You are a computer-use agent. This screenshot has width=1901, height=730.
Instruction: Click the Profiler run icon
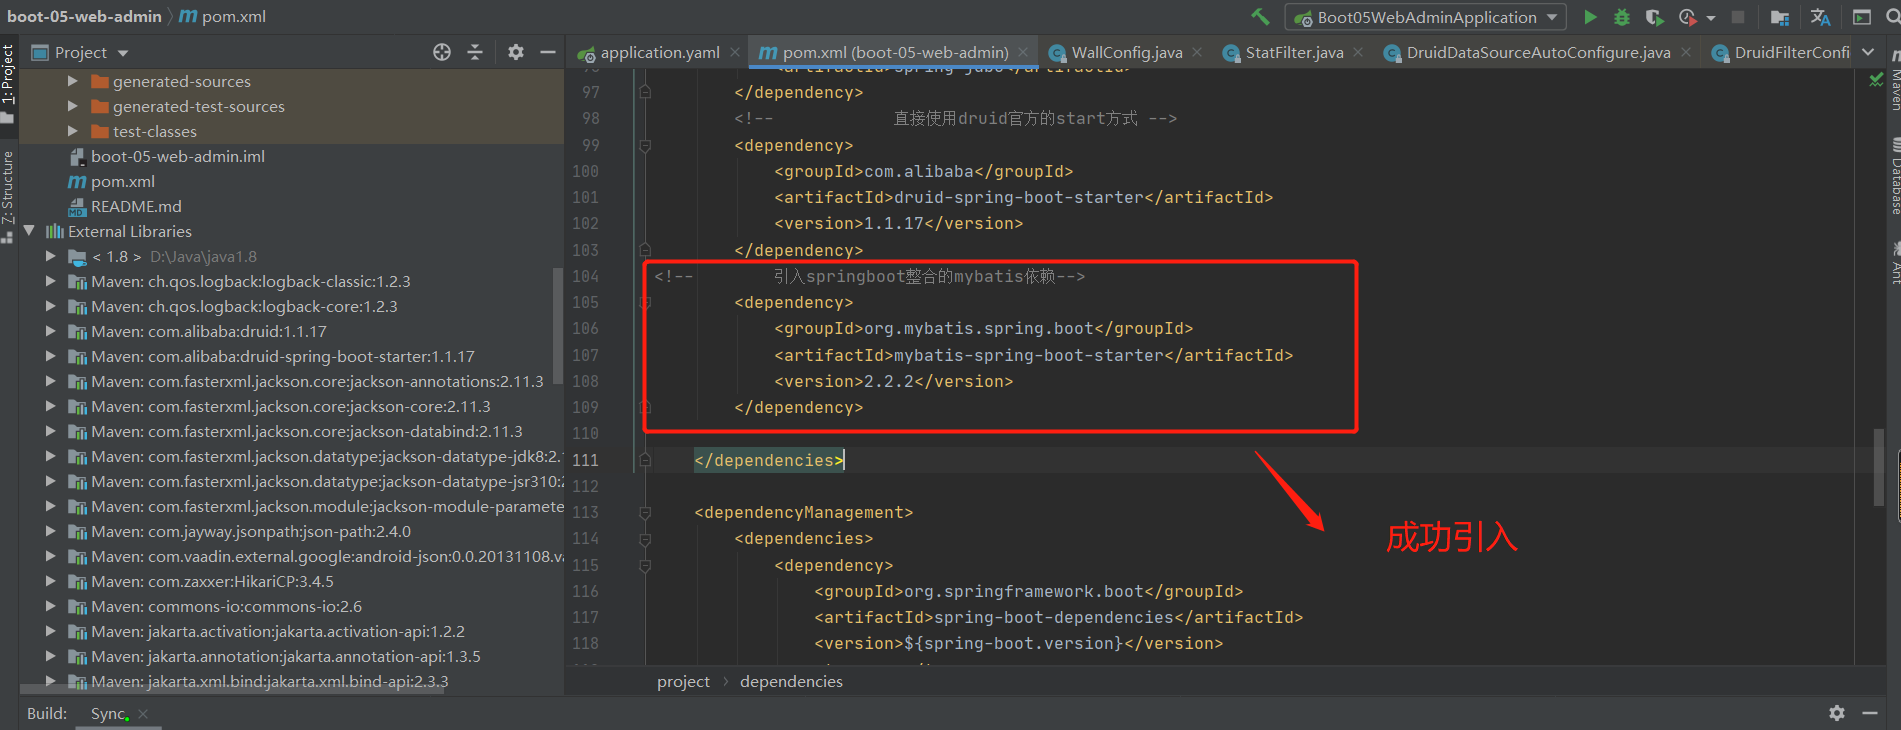(1688, 17)
